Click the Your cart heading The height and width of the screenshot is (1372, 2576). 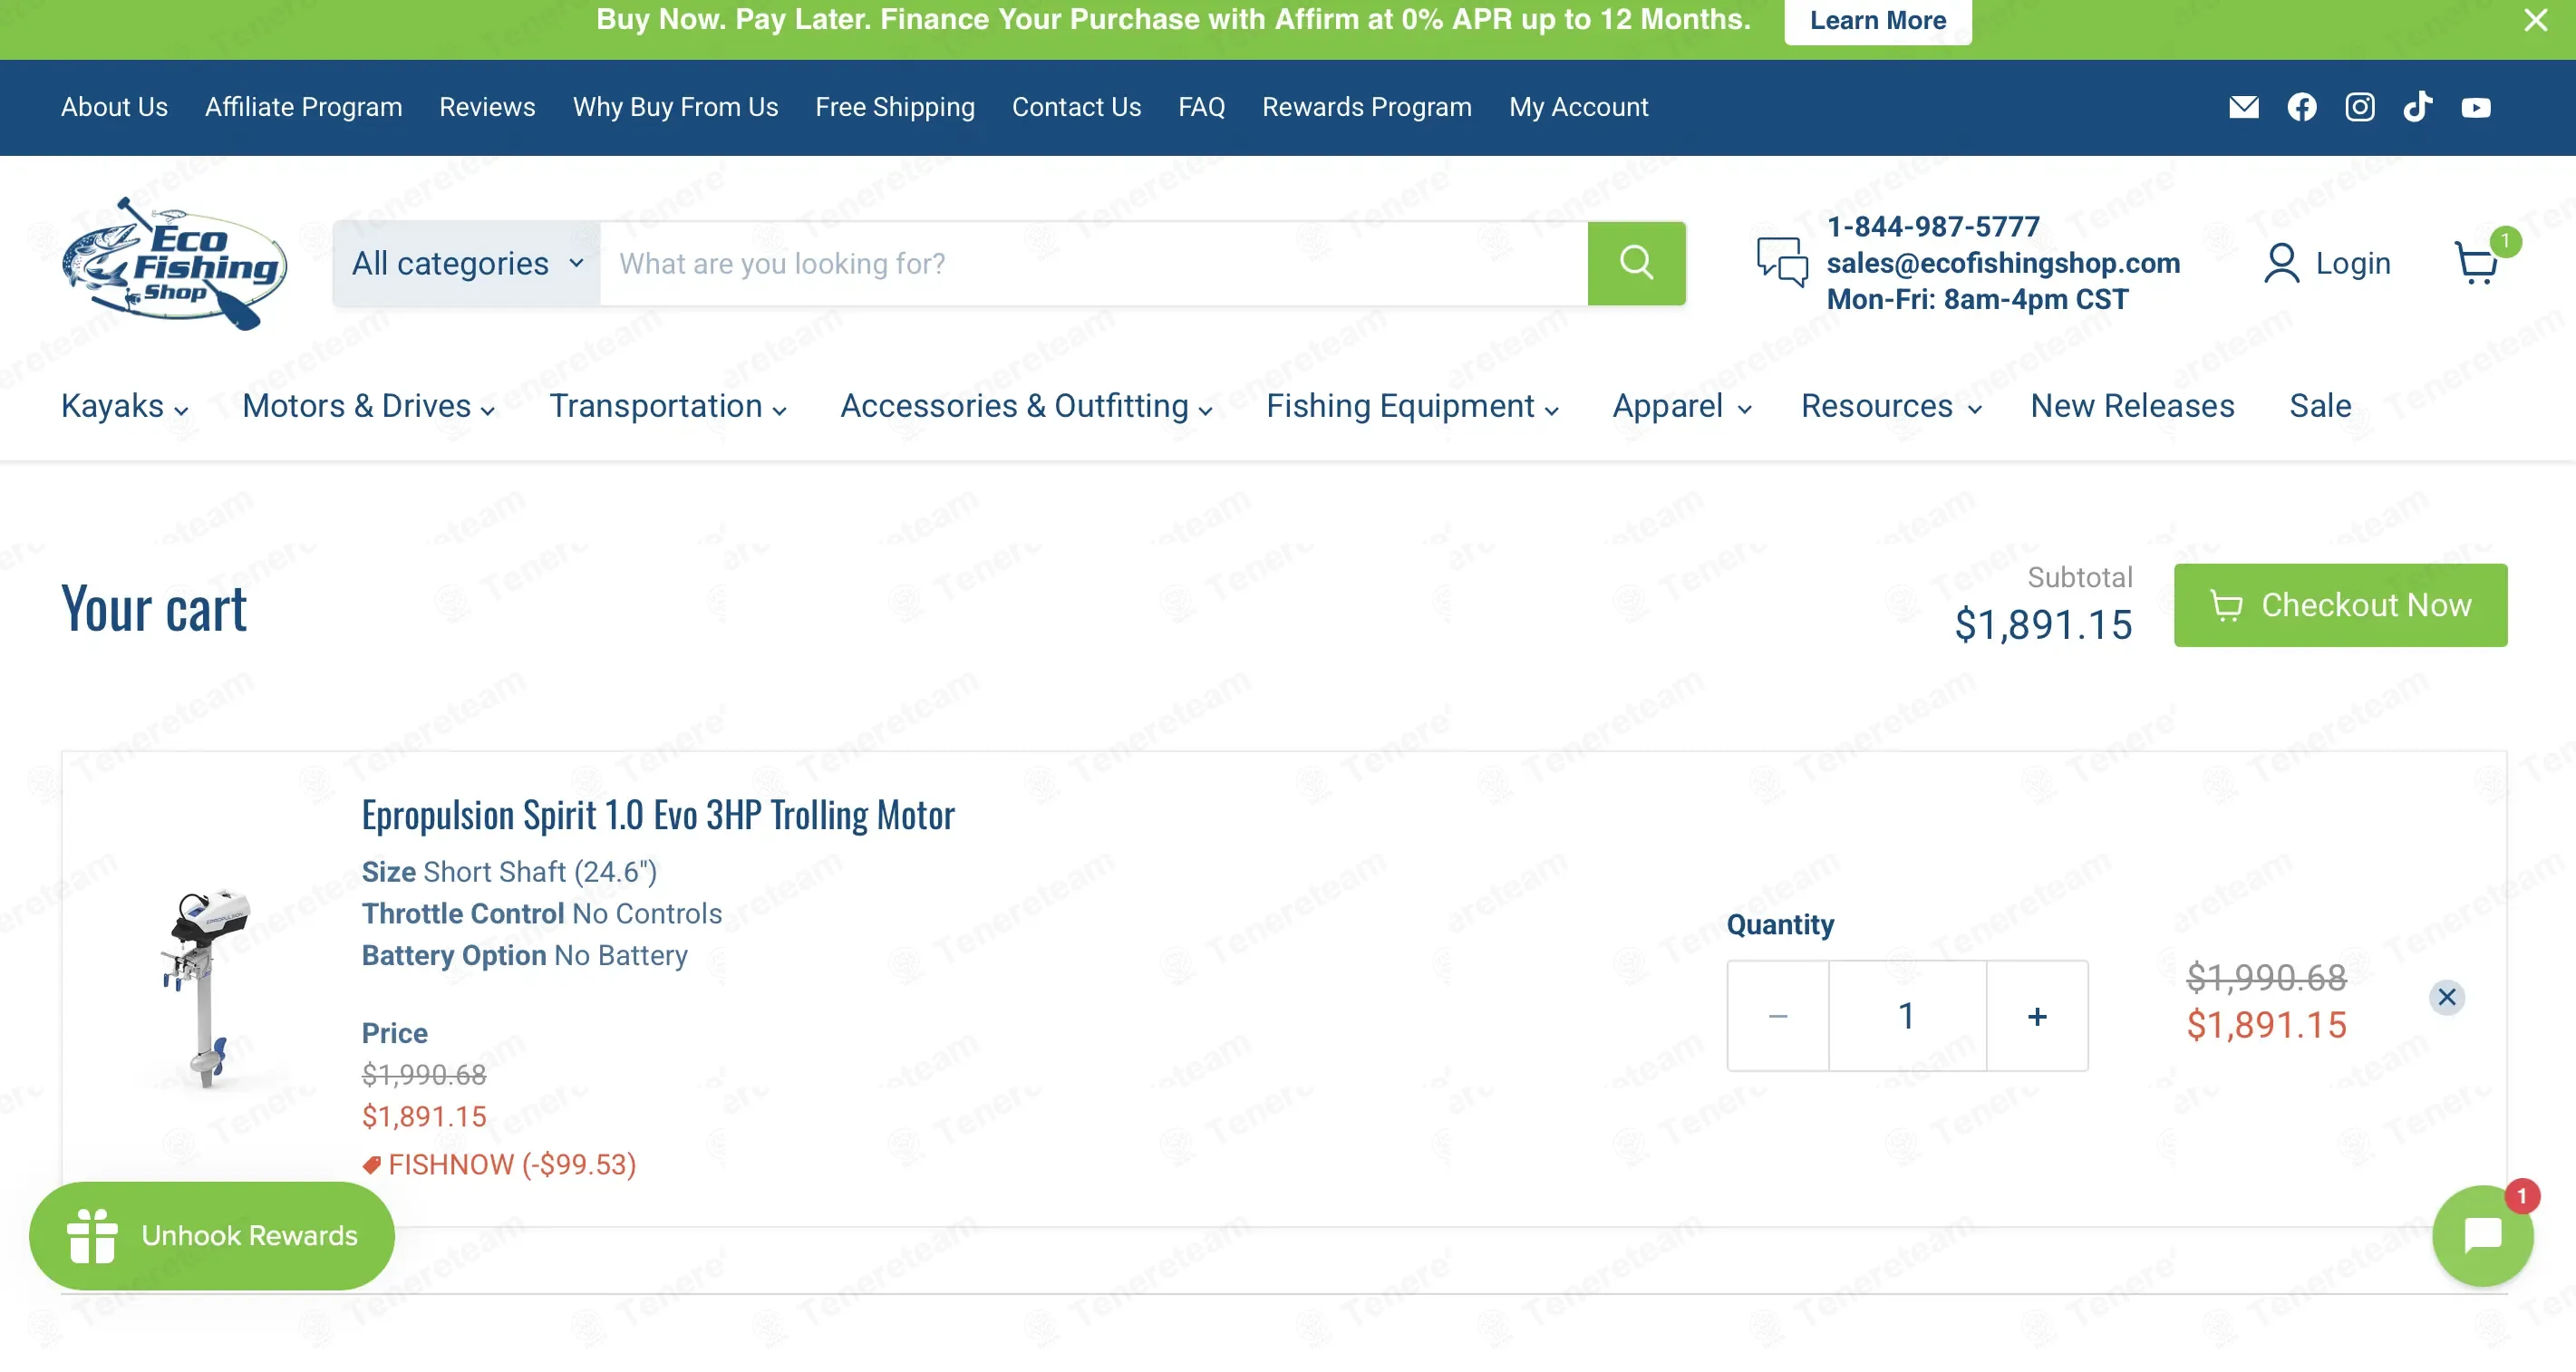pos(154,608)
